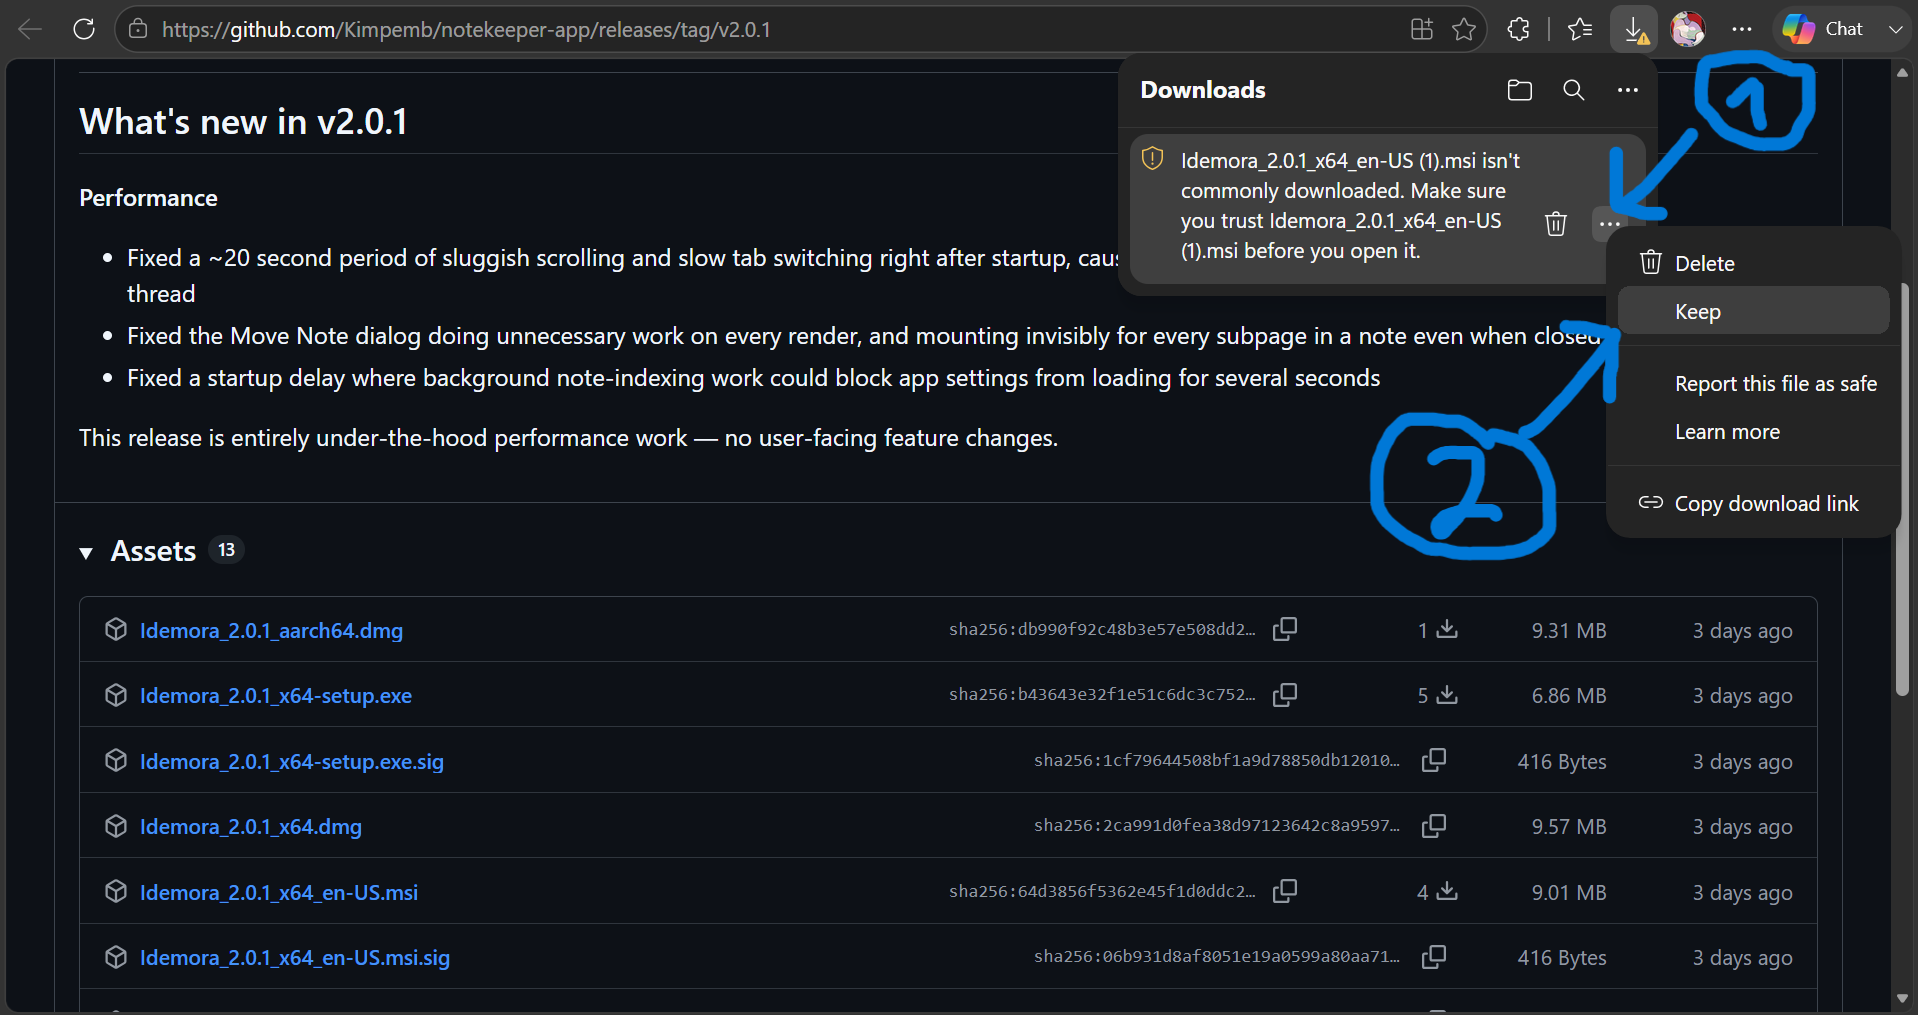Choose Delete in the download context menu
1918x1015 pixels.
(1753, 263)
